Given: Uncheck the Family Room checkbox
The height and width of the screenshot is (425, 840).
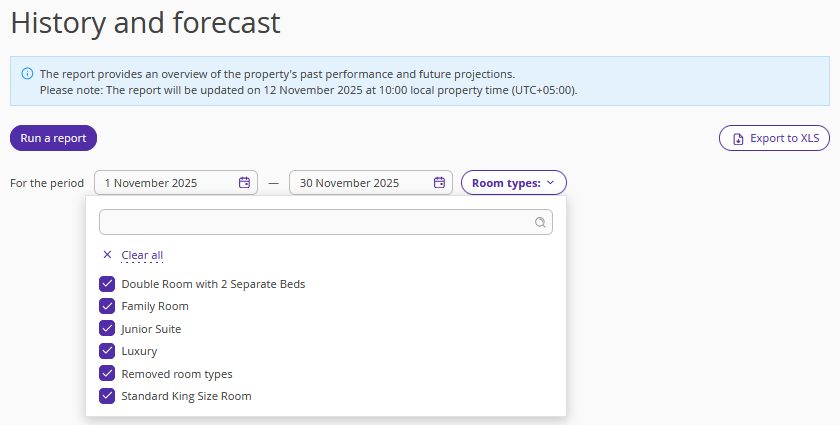Looking at the screenshot, I should 107,306.
